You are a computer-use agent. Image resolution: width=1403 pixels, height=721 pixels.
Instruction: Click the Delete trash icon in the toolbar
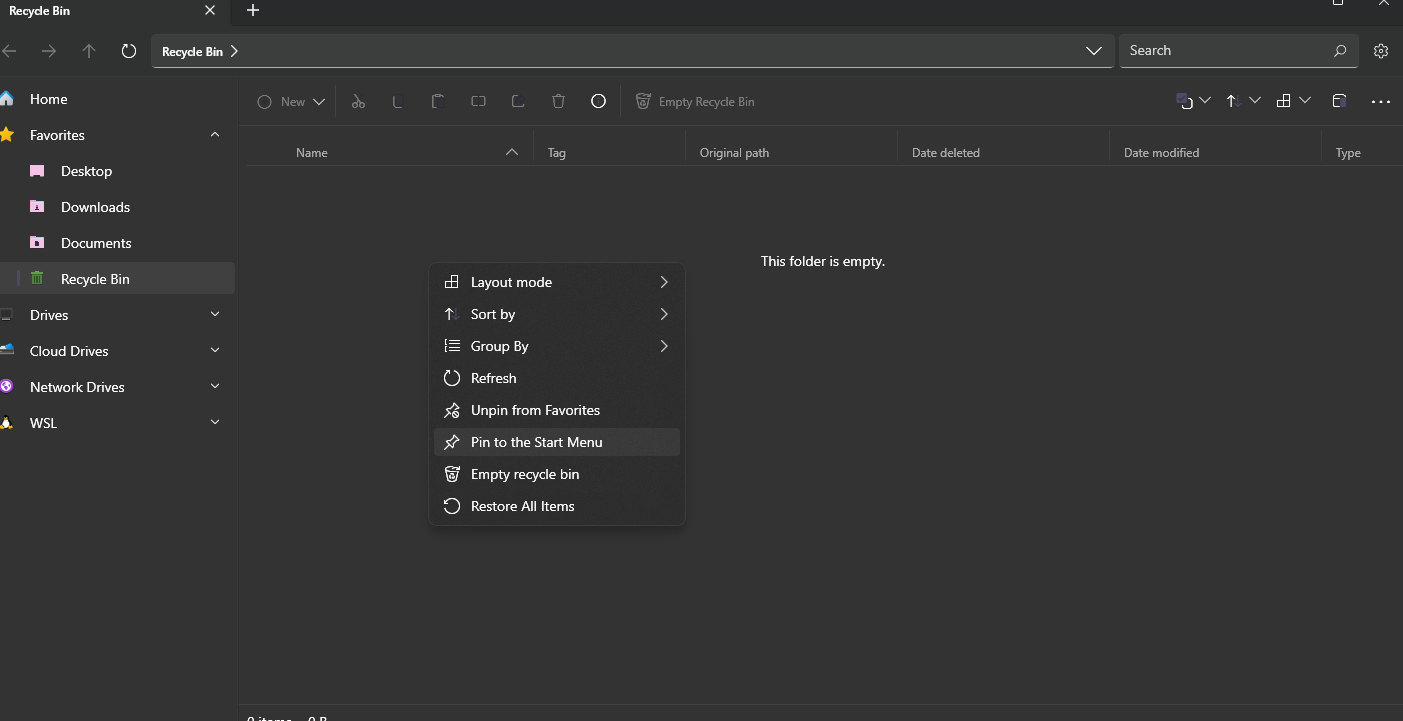557,101
